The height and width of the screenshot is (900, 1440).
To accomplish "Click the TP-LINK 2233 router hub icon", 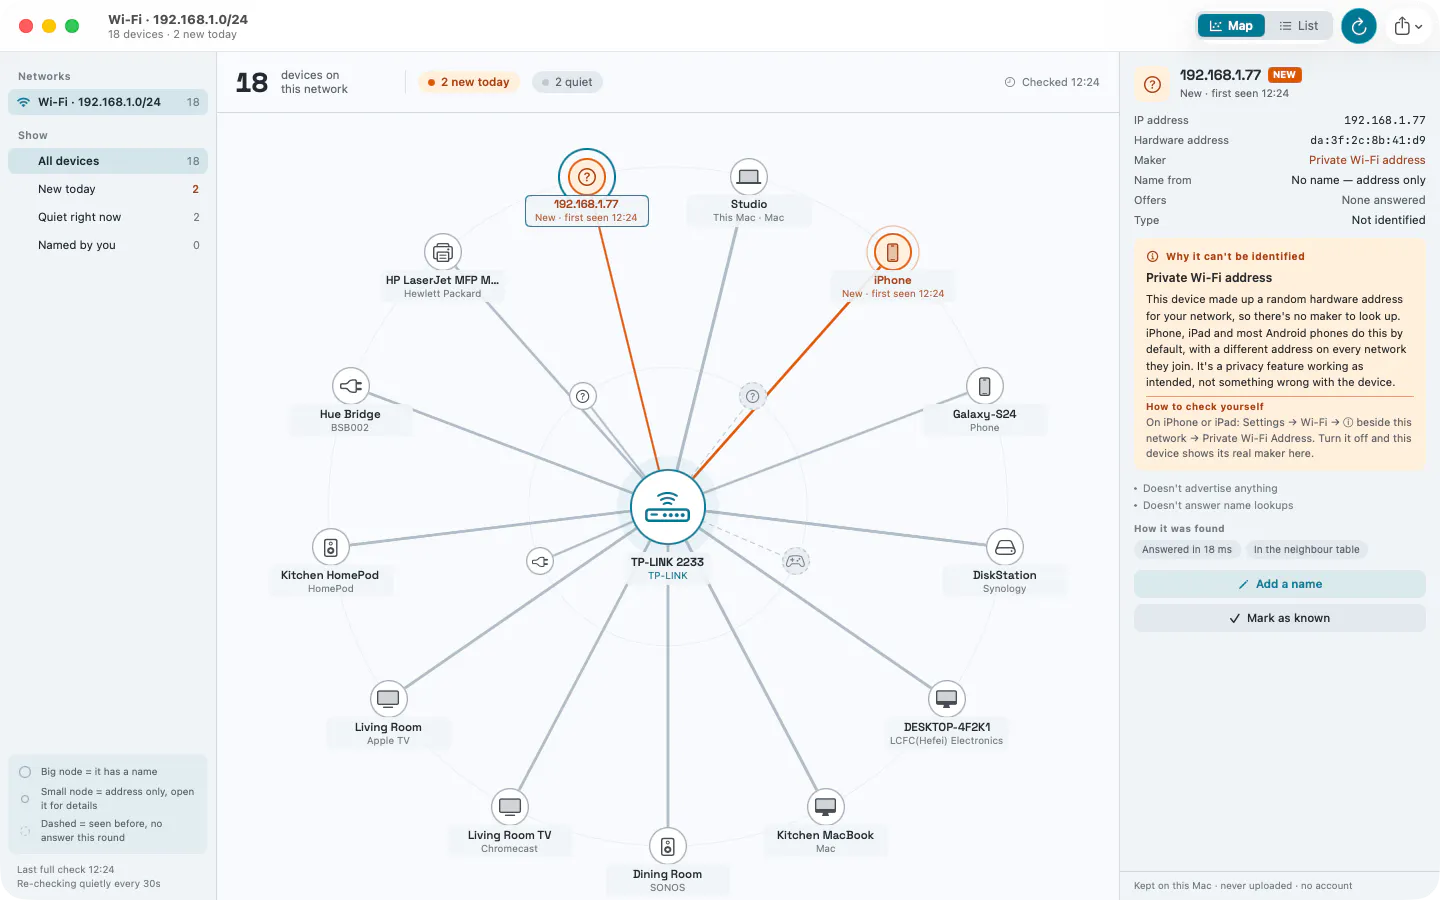I will [668, 507].
